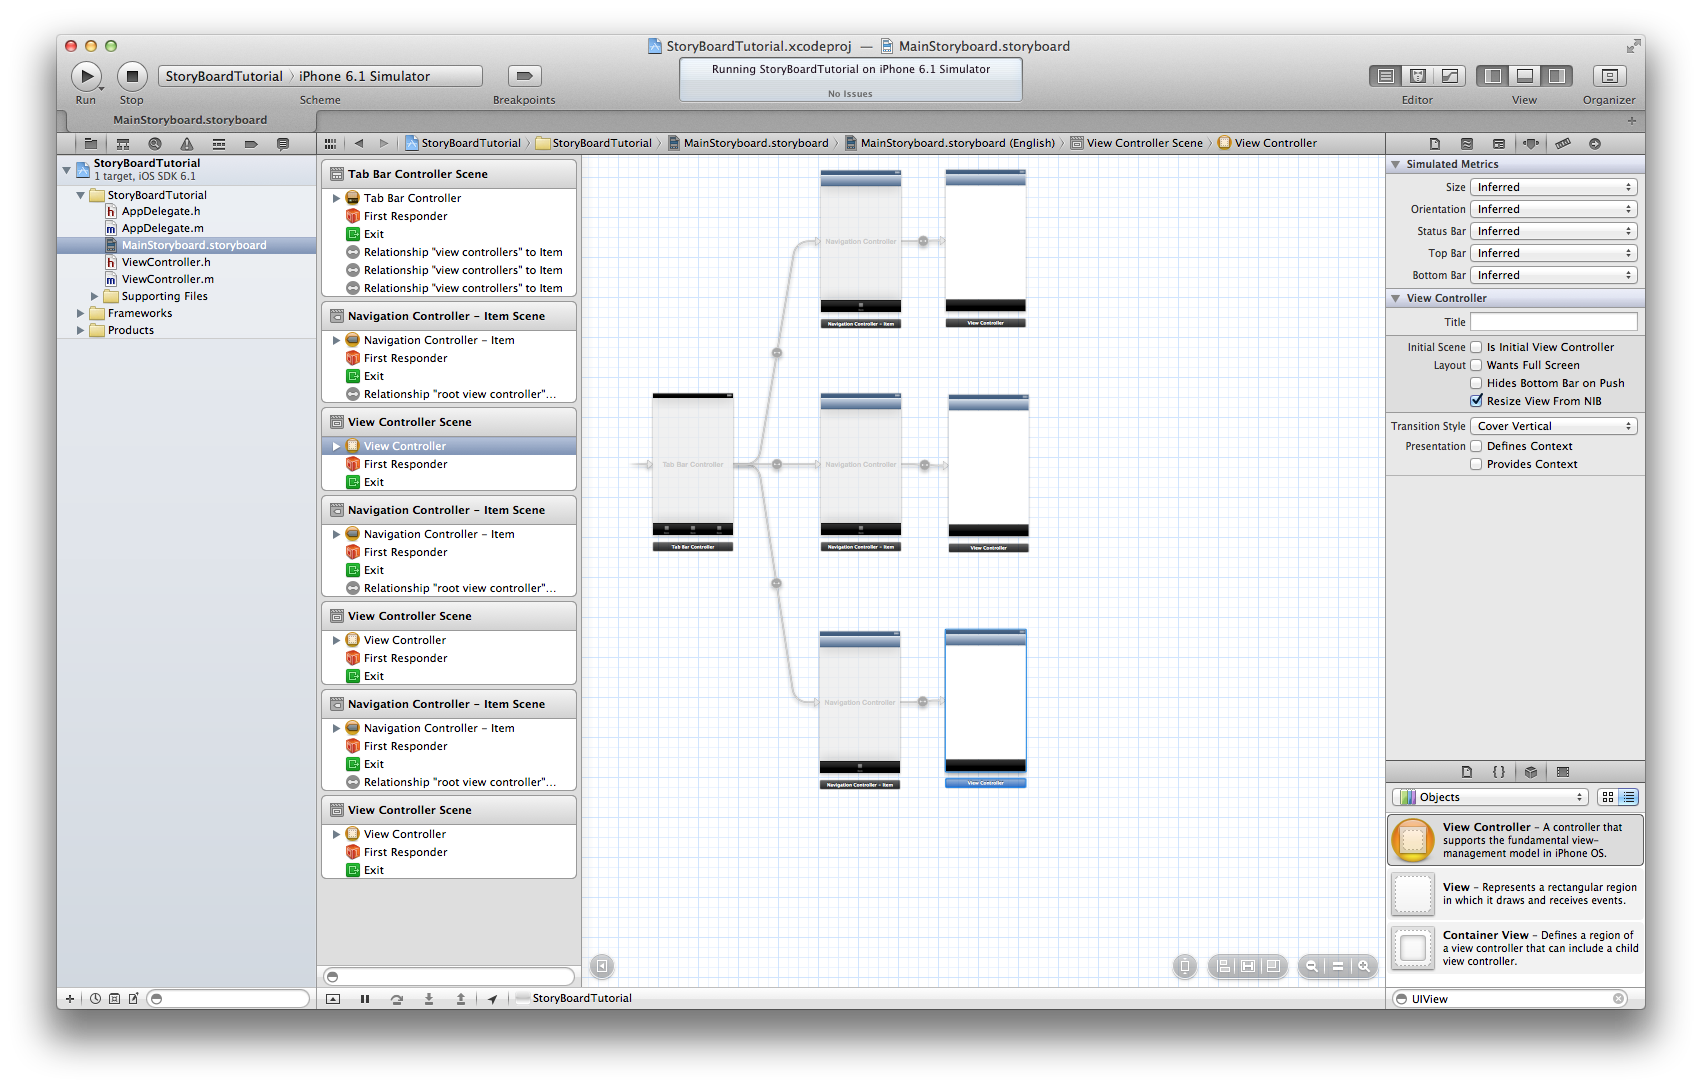This screenshot has width=1702, height=1088.
Task: Zoom out on the storyboard canvas
Action: click(1311, 966)
